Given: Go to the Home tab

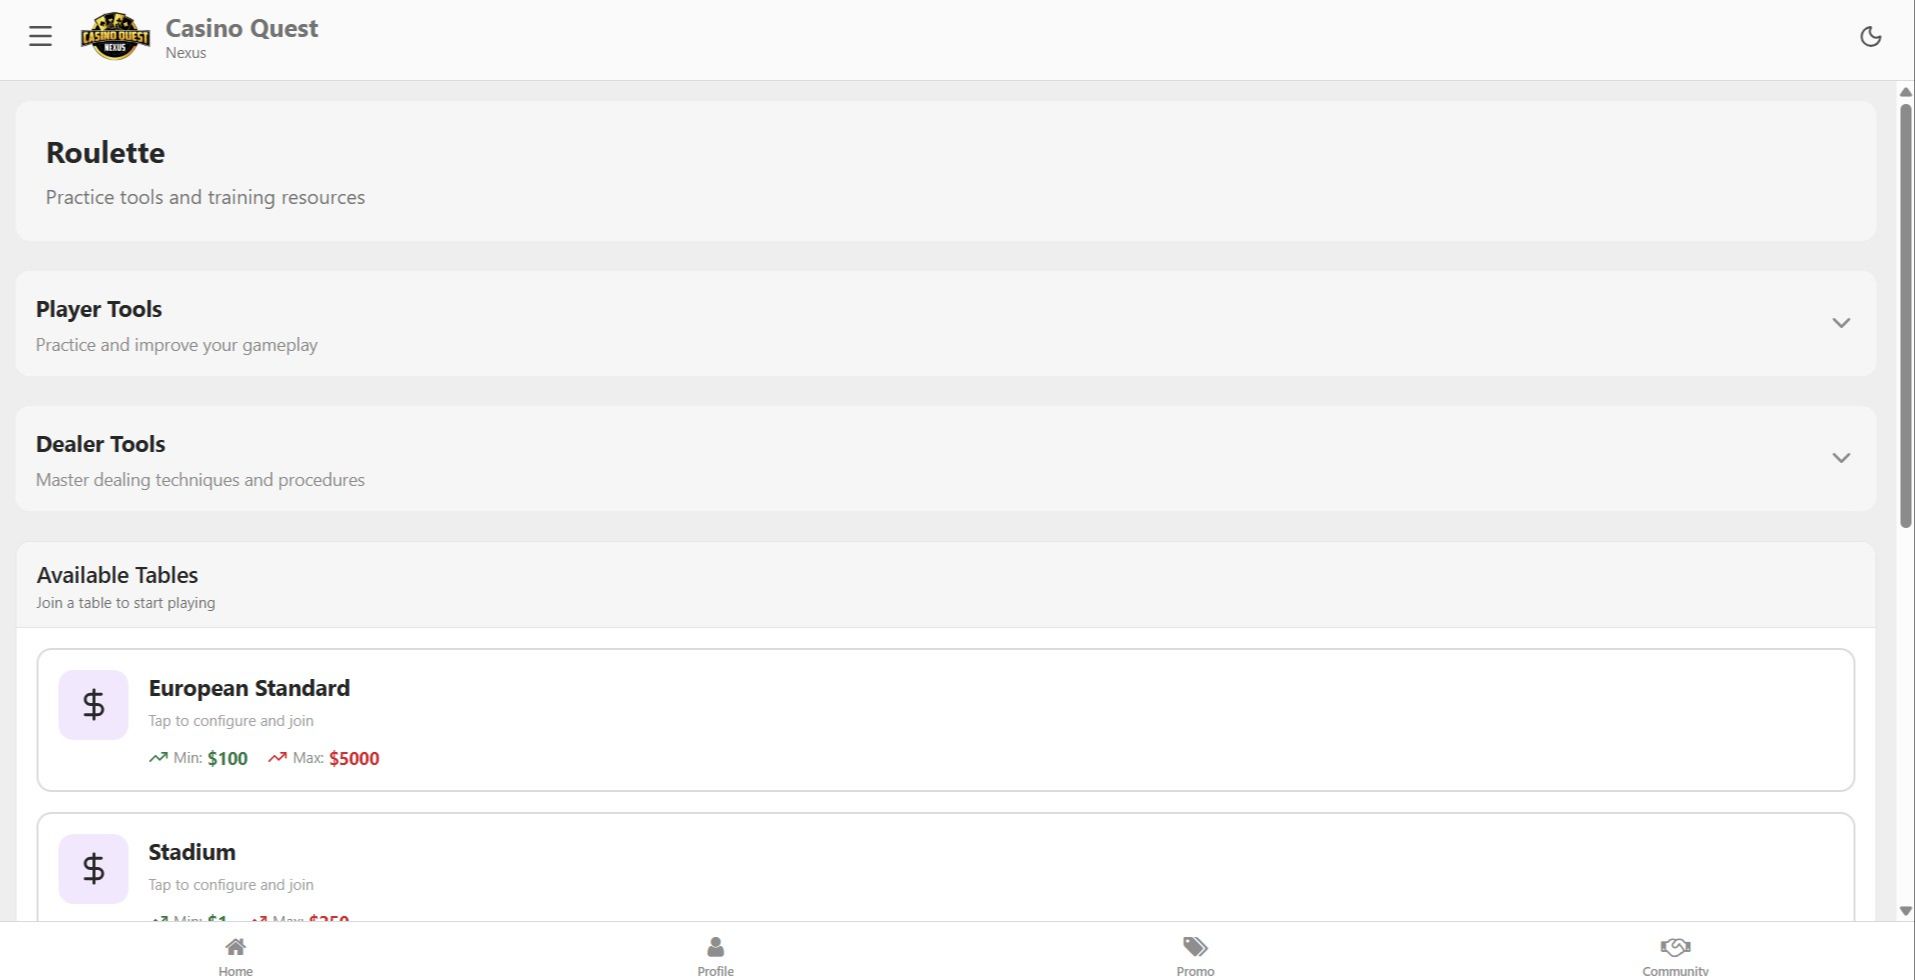Looking at the screenshot, I should (x=236, y=956).
